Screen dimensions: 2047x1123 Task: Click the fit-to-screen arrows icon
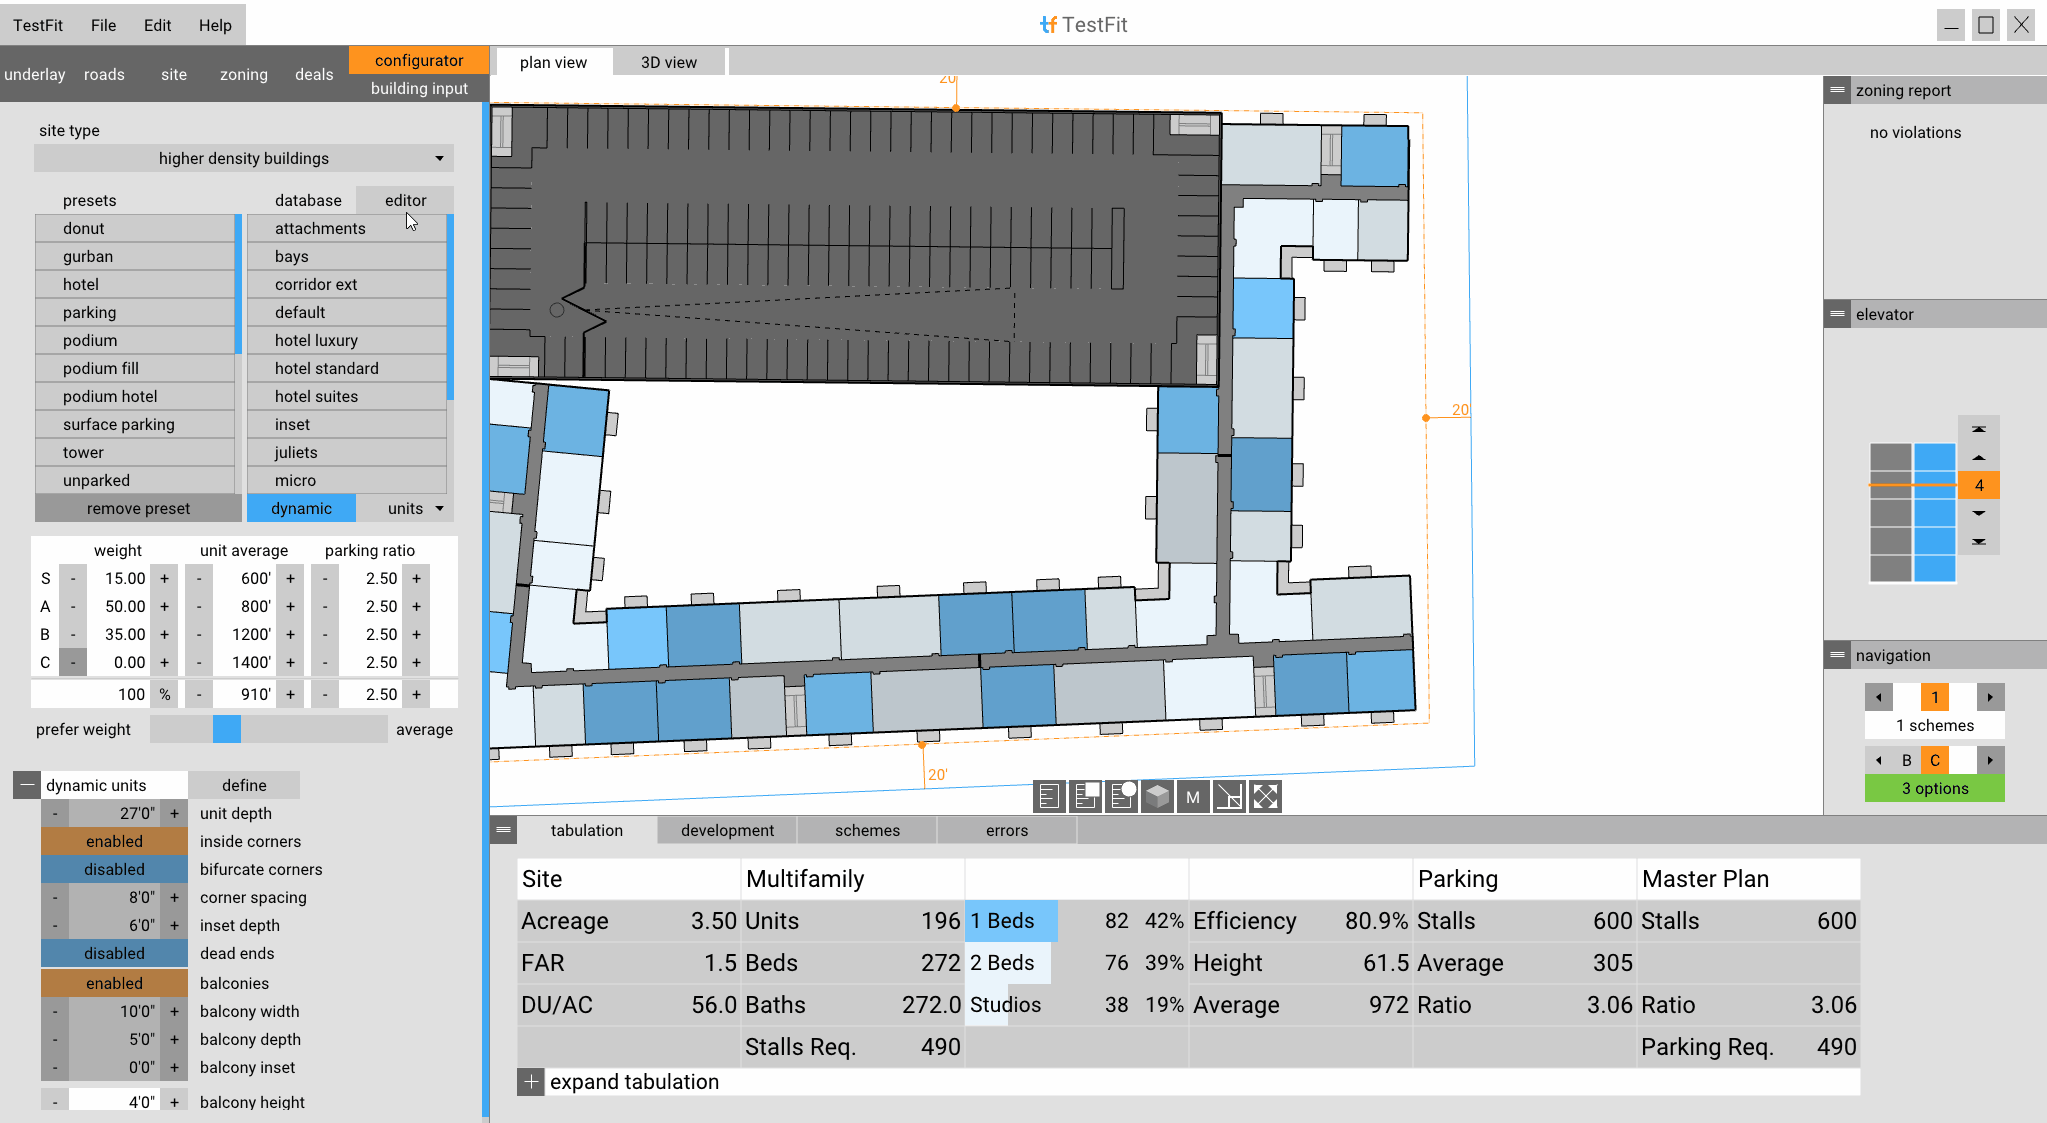coord(1265,796)
